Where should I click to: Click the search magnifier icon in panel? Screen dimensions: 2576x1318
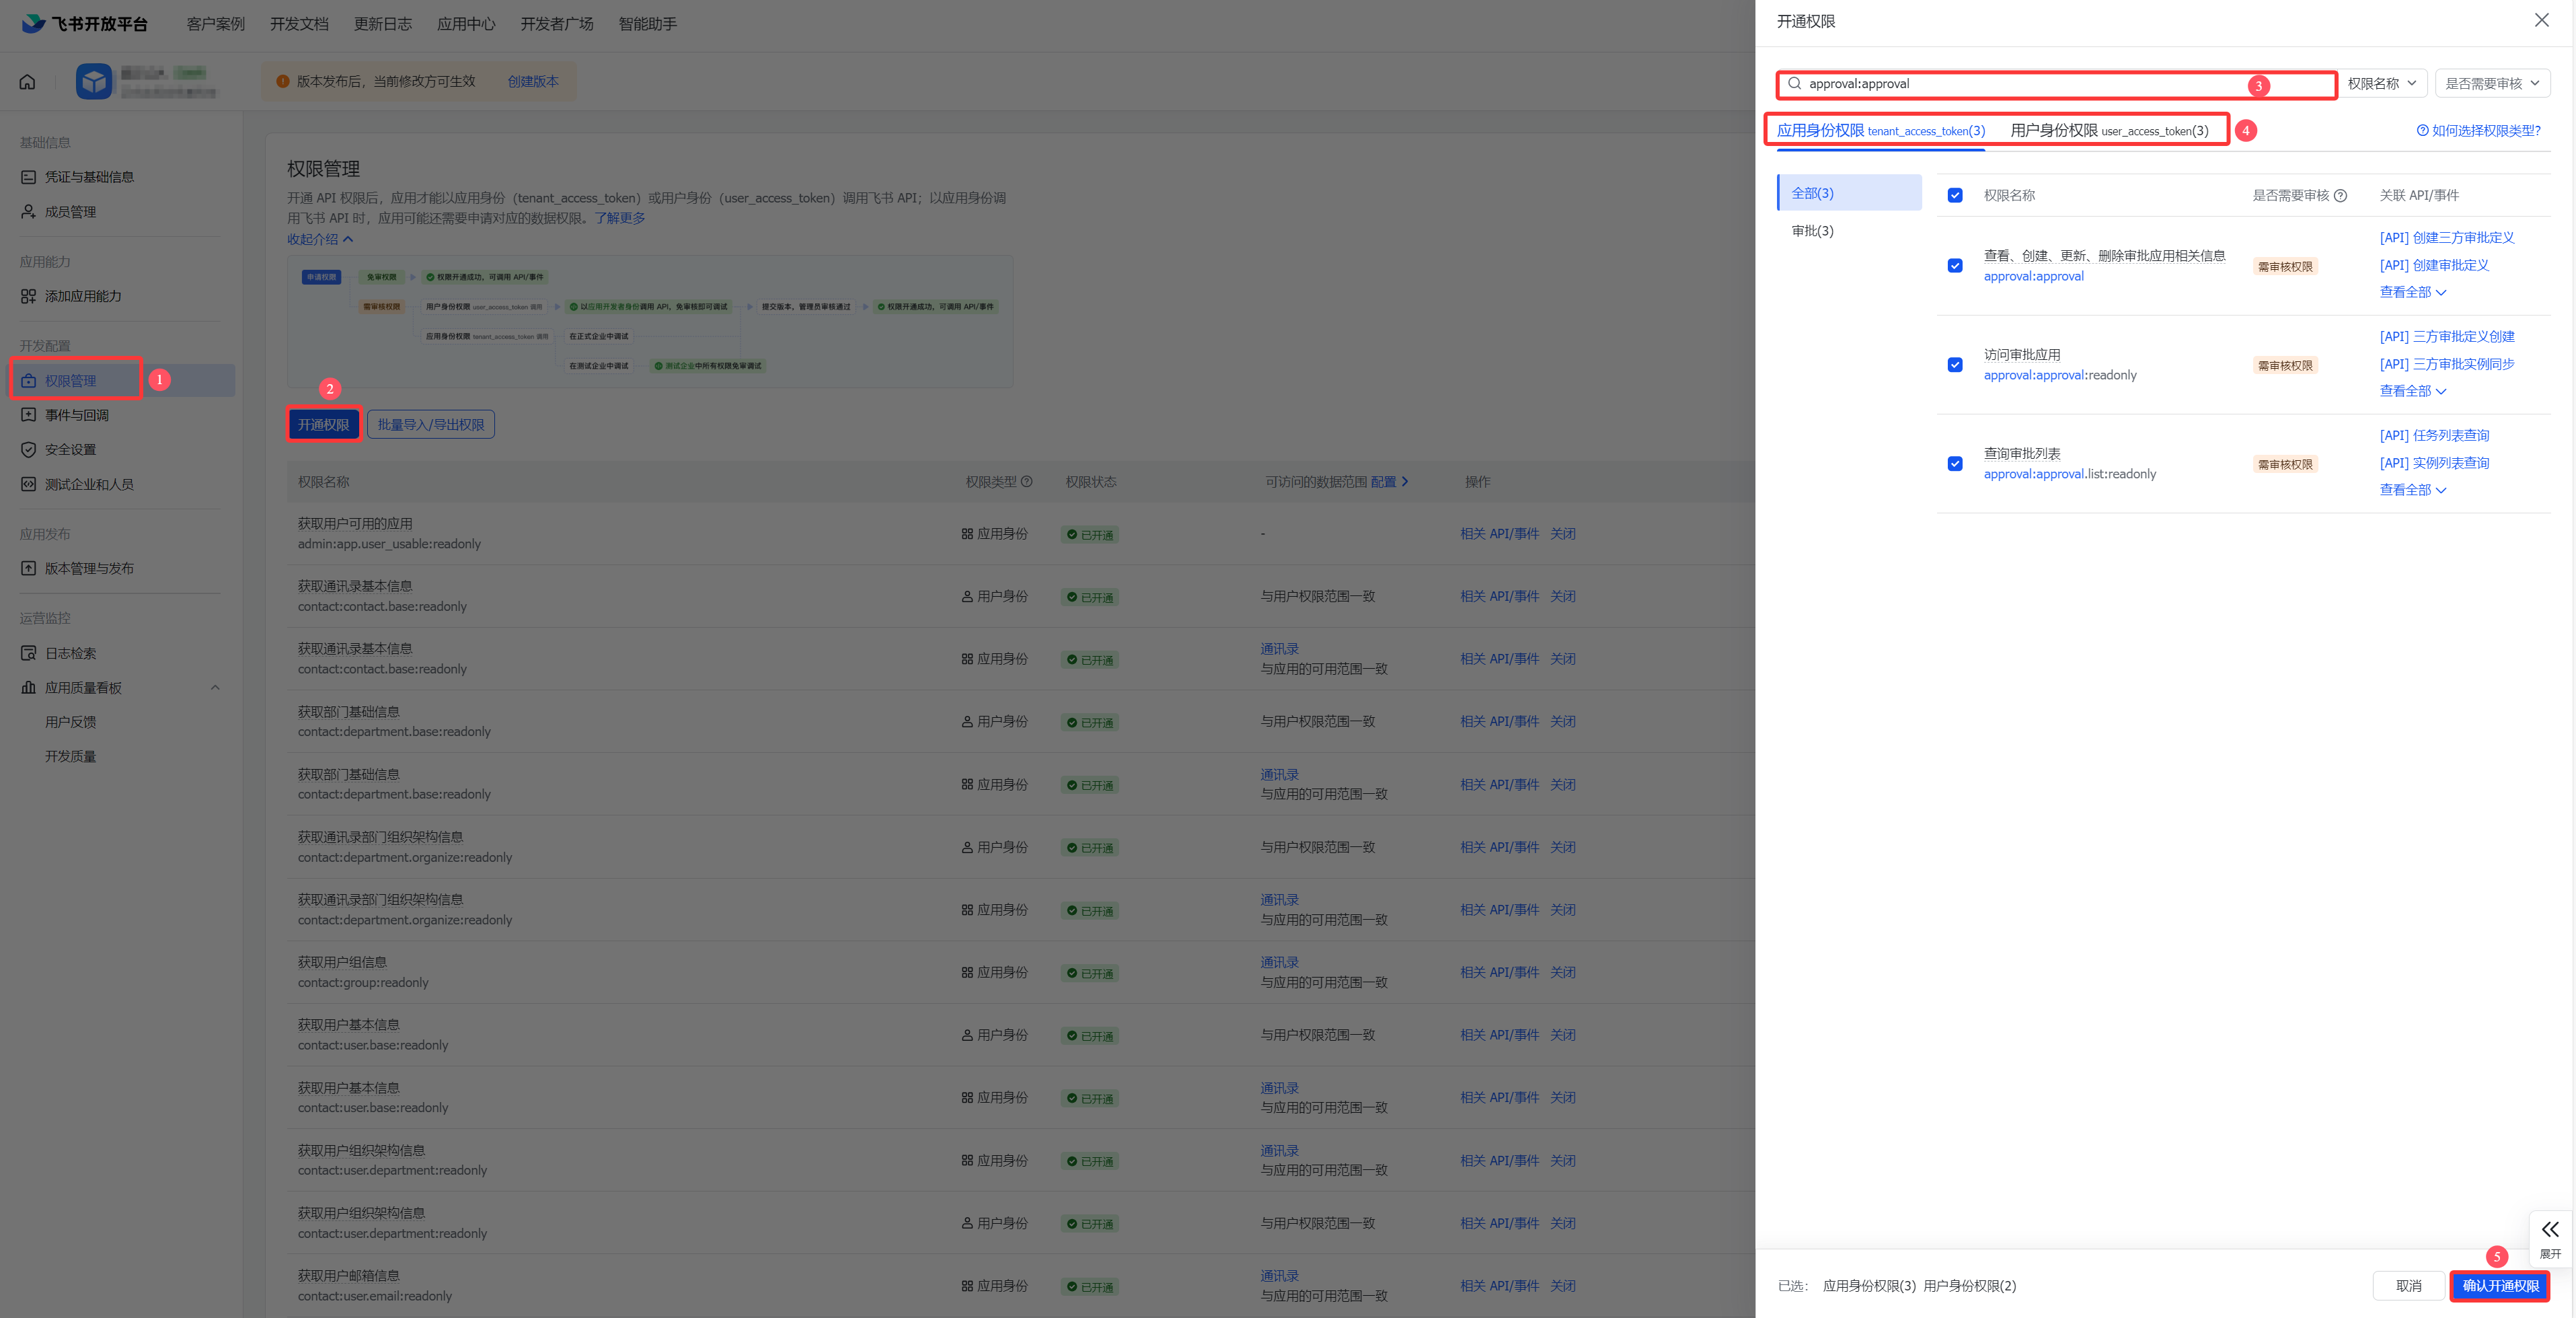1795,84
